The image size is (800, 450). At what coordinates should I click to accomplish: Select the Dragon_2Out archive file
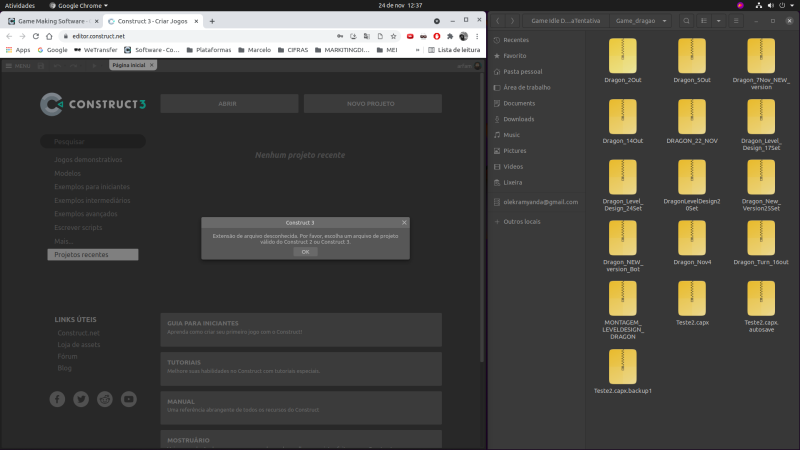point(622,61)
